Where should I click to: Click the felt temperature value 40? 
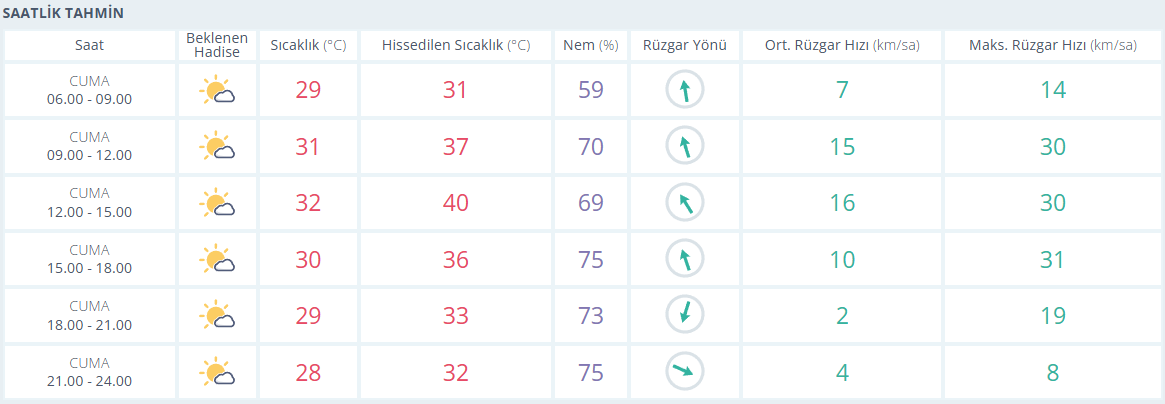pyautogui.click(x=455, y=203)
